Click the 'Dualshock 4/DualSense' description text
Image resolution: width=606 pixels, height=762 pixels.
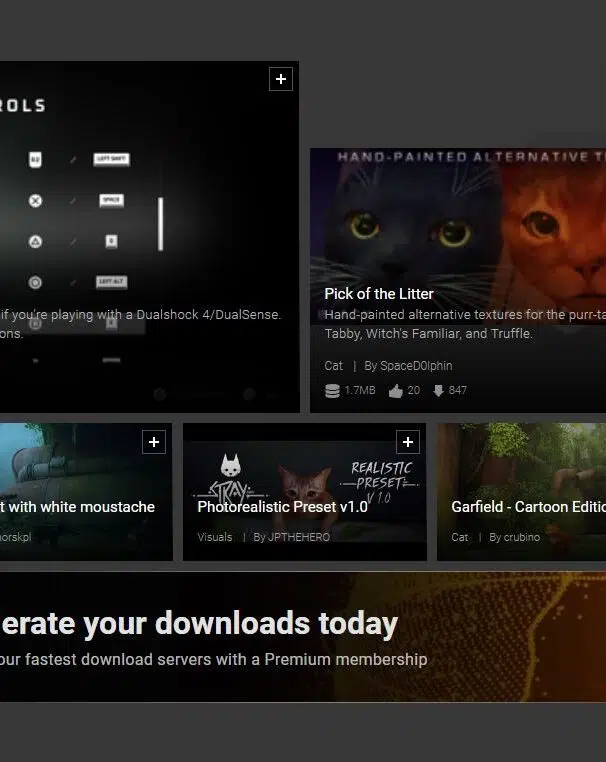point(208,314)
